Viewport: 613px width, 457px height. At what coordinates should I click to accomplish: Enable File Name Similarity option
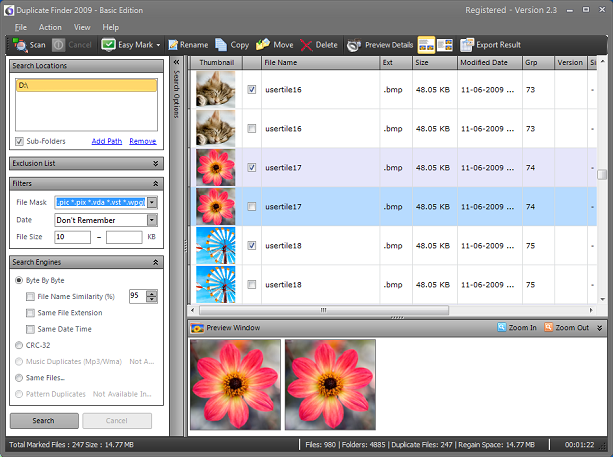click(30, 297)
